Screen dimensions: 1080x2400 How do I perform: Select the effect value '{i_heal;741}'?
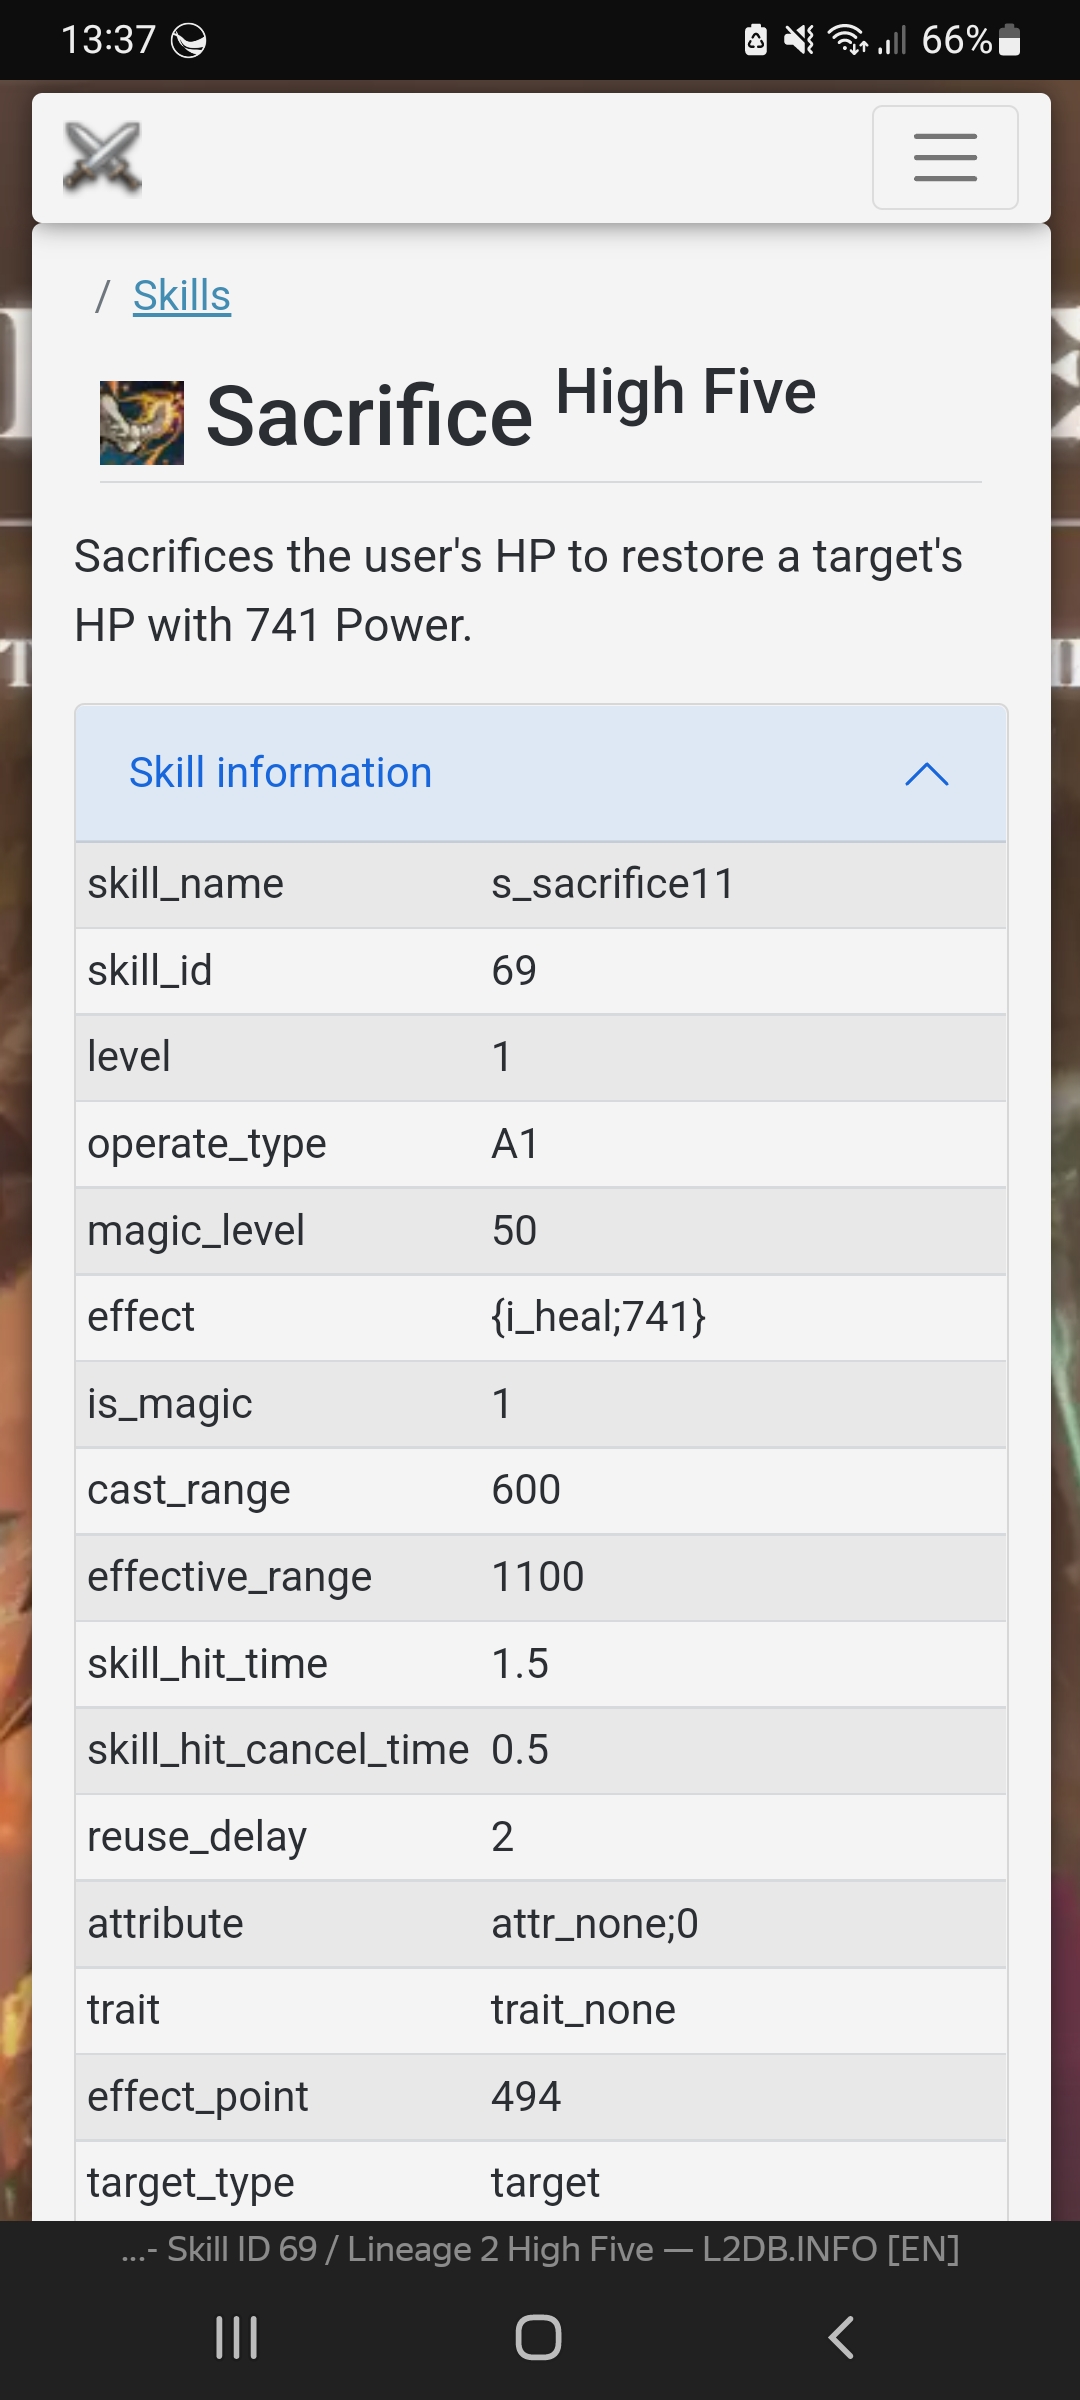point(599,1317)
